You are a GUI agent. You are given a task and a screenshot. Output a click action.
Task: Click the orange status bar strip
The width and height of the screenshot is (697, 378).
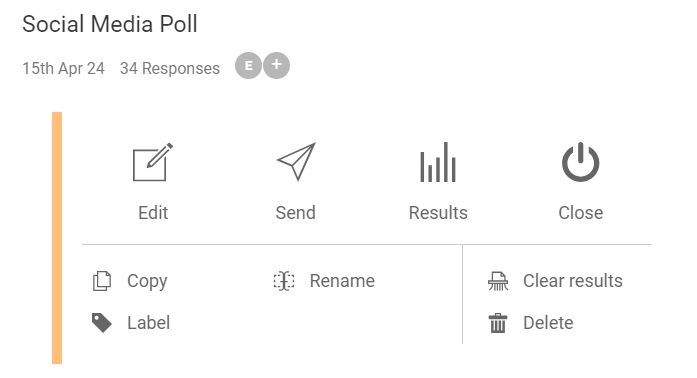click(x=57, y=238)
